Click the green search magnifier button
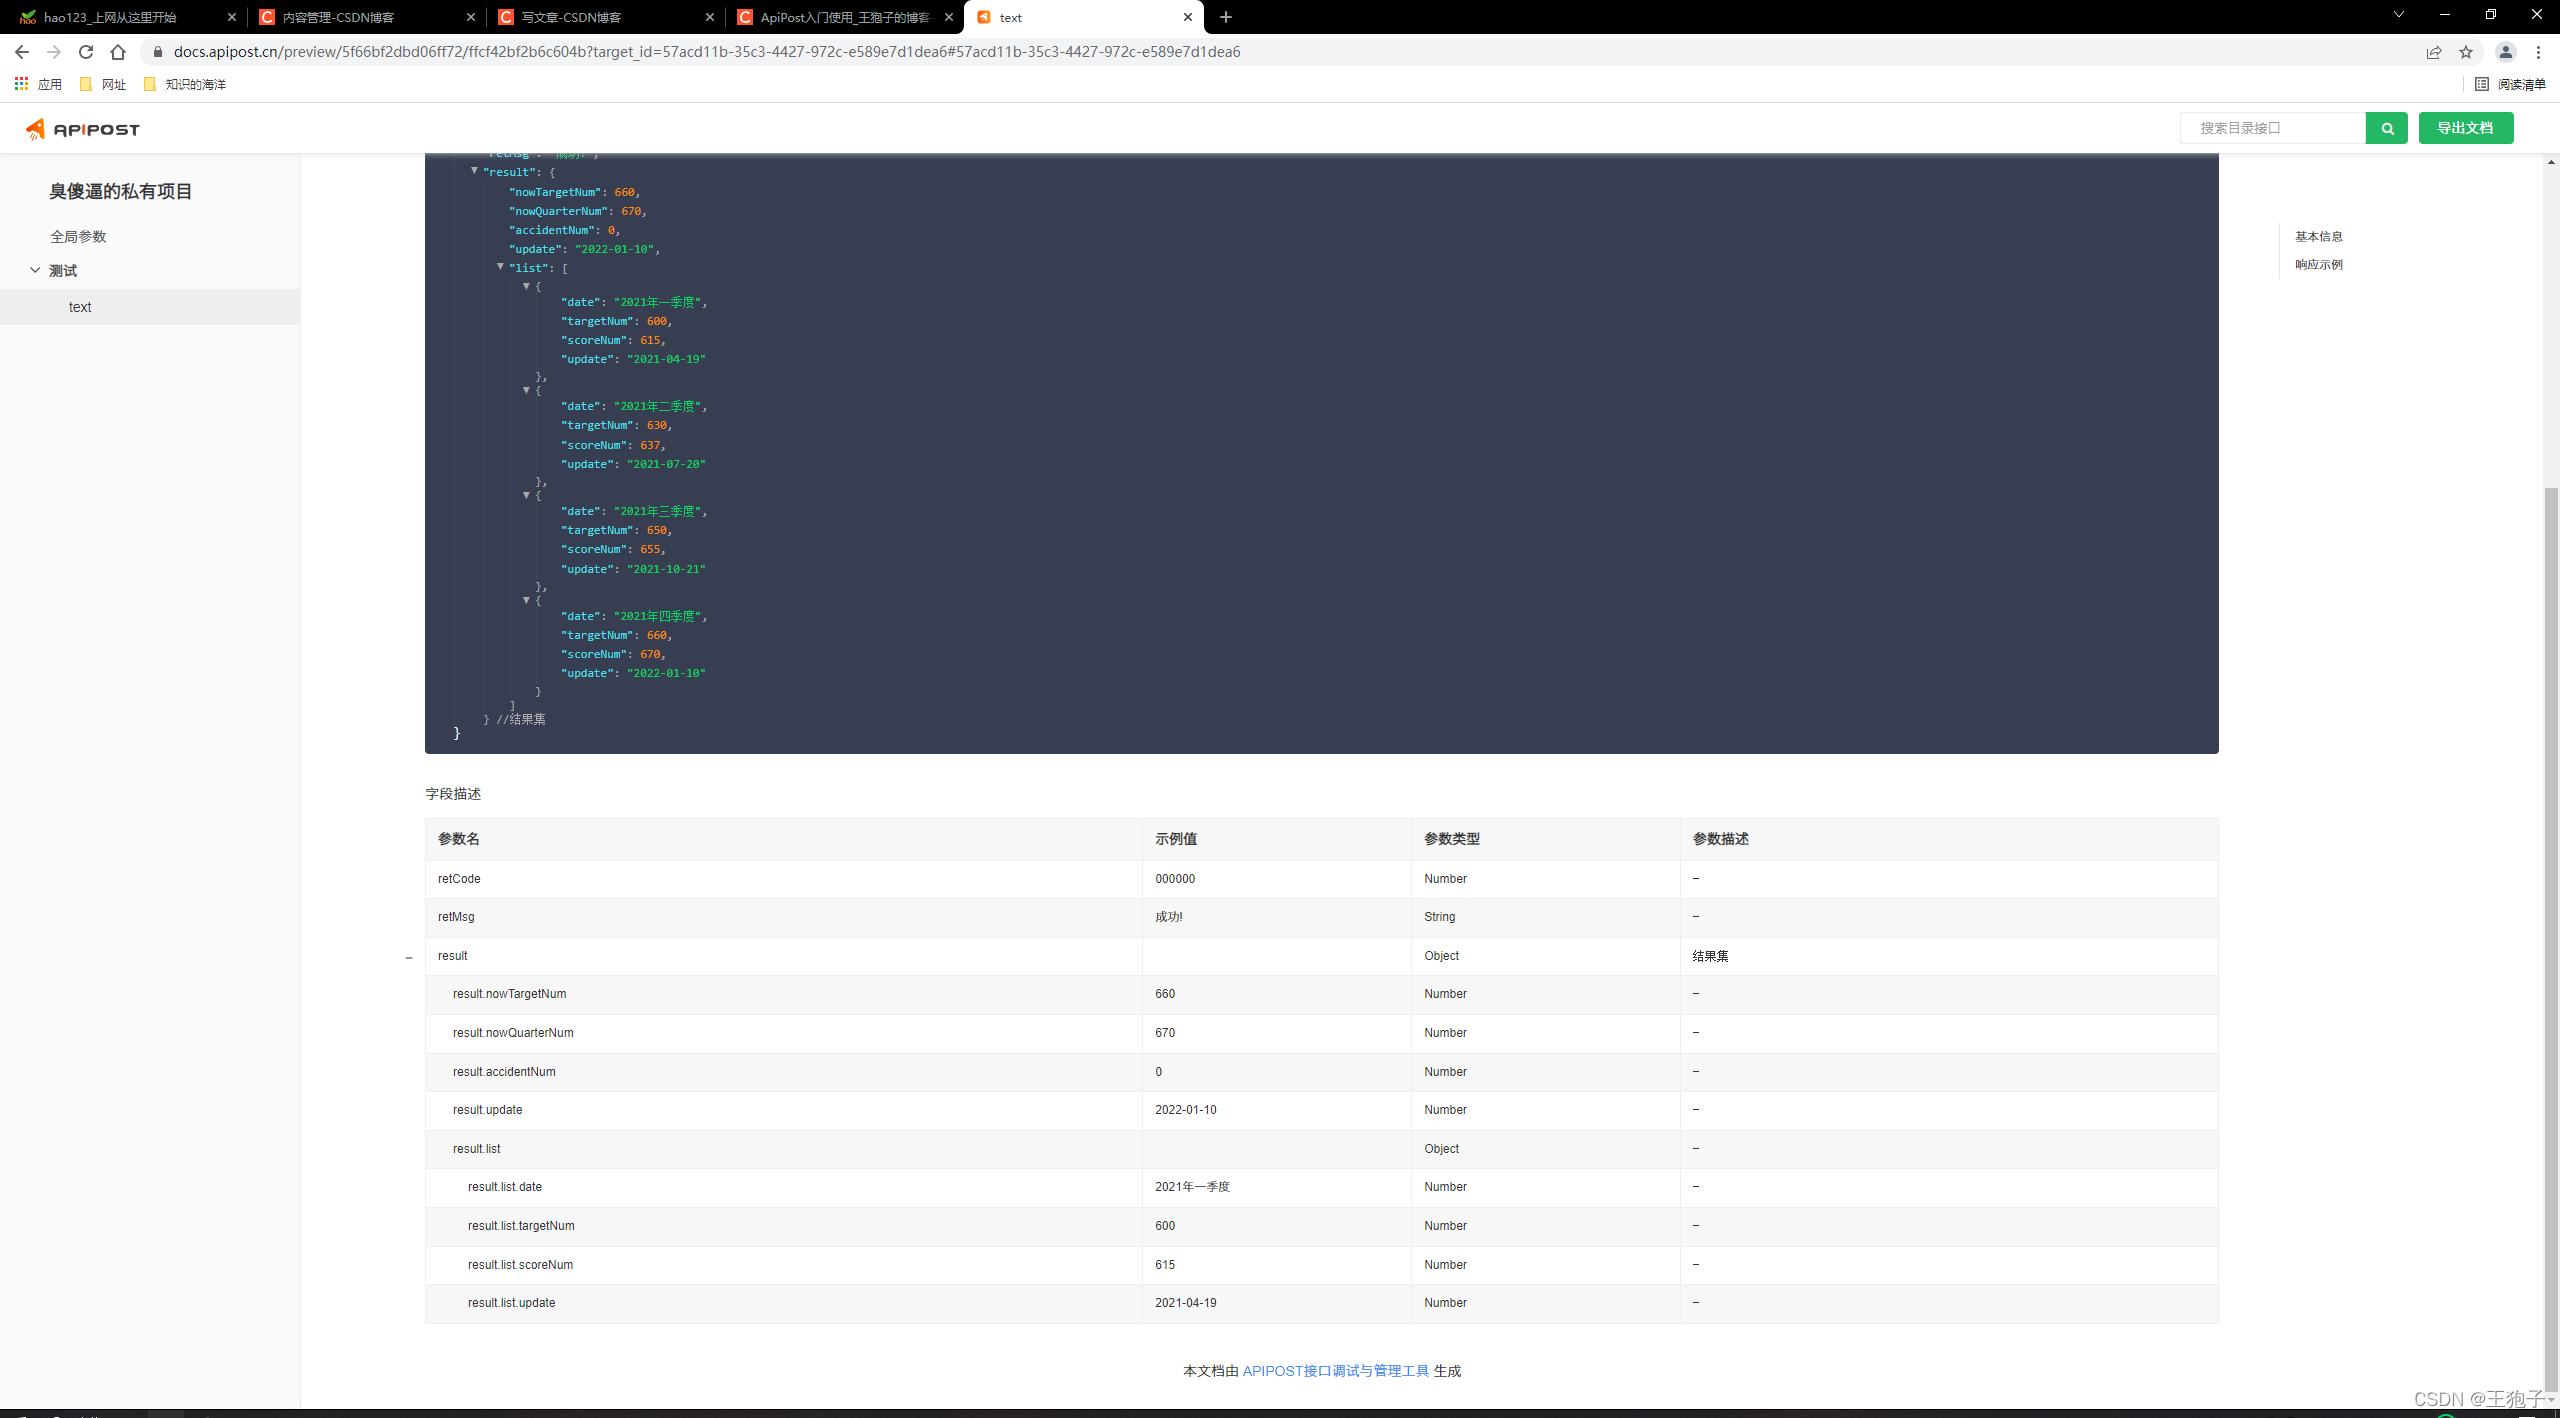 (2387, 128)
